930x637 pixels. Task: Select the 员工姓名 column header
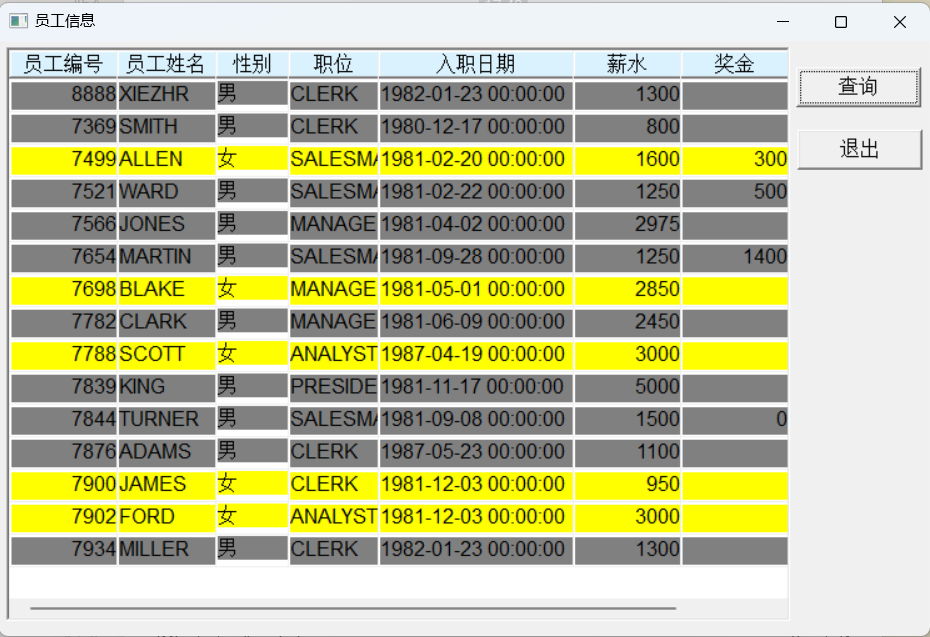pyautogui.click(x=167, y=64)
